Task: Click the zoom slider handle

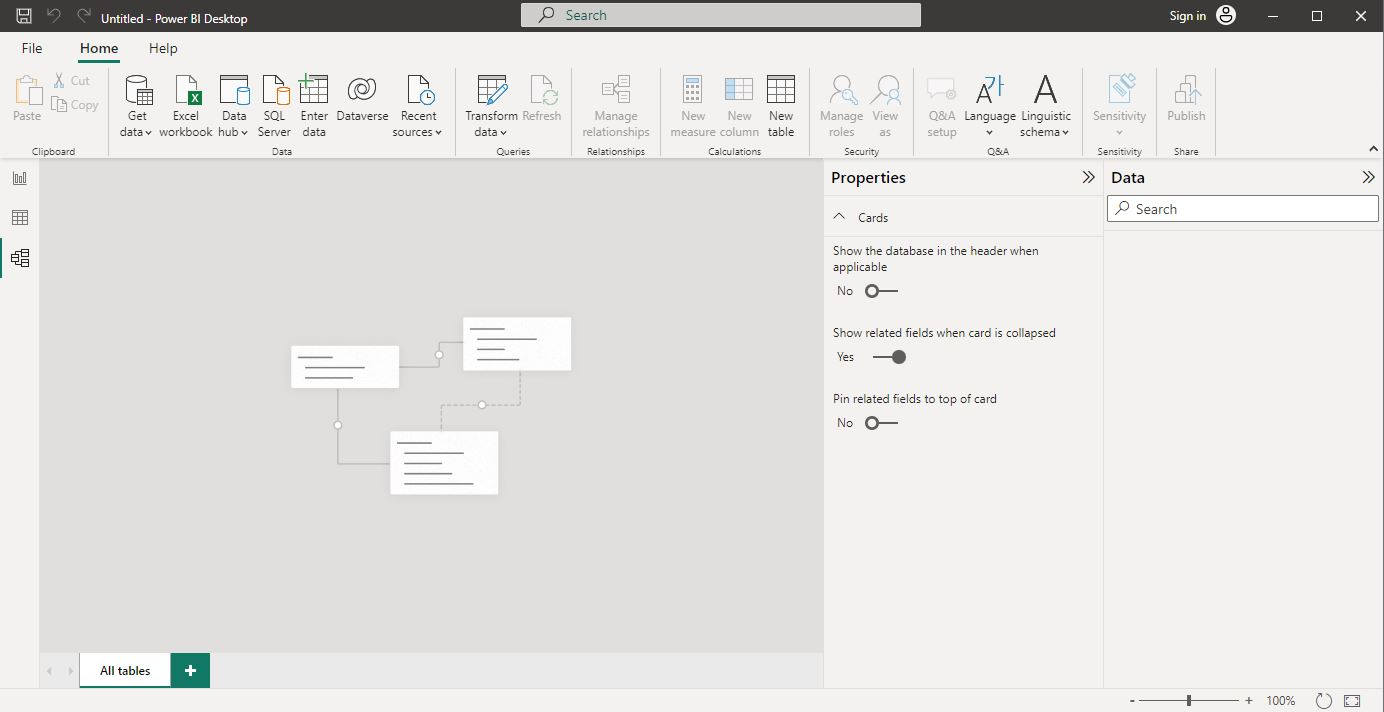Action: pyautogui.click(x=1189, y=701)
